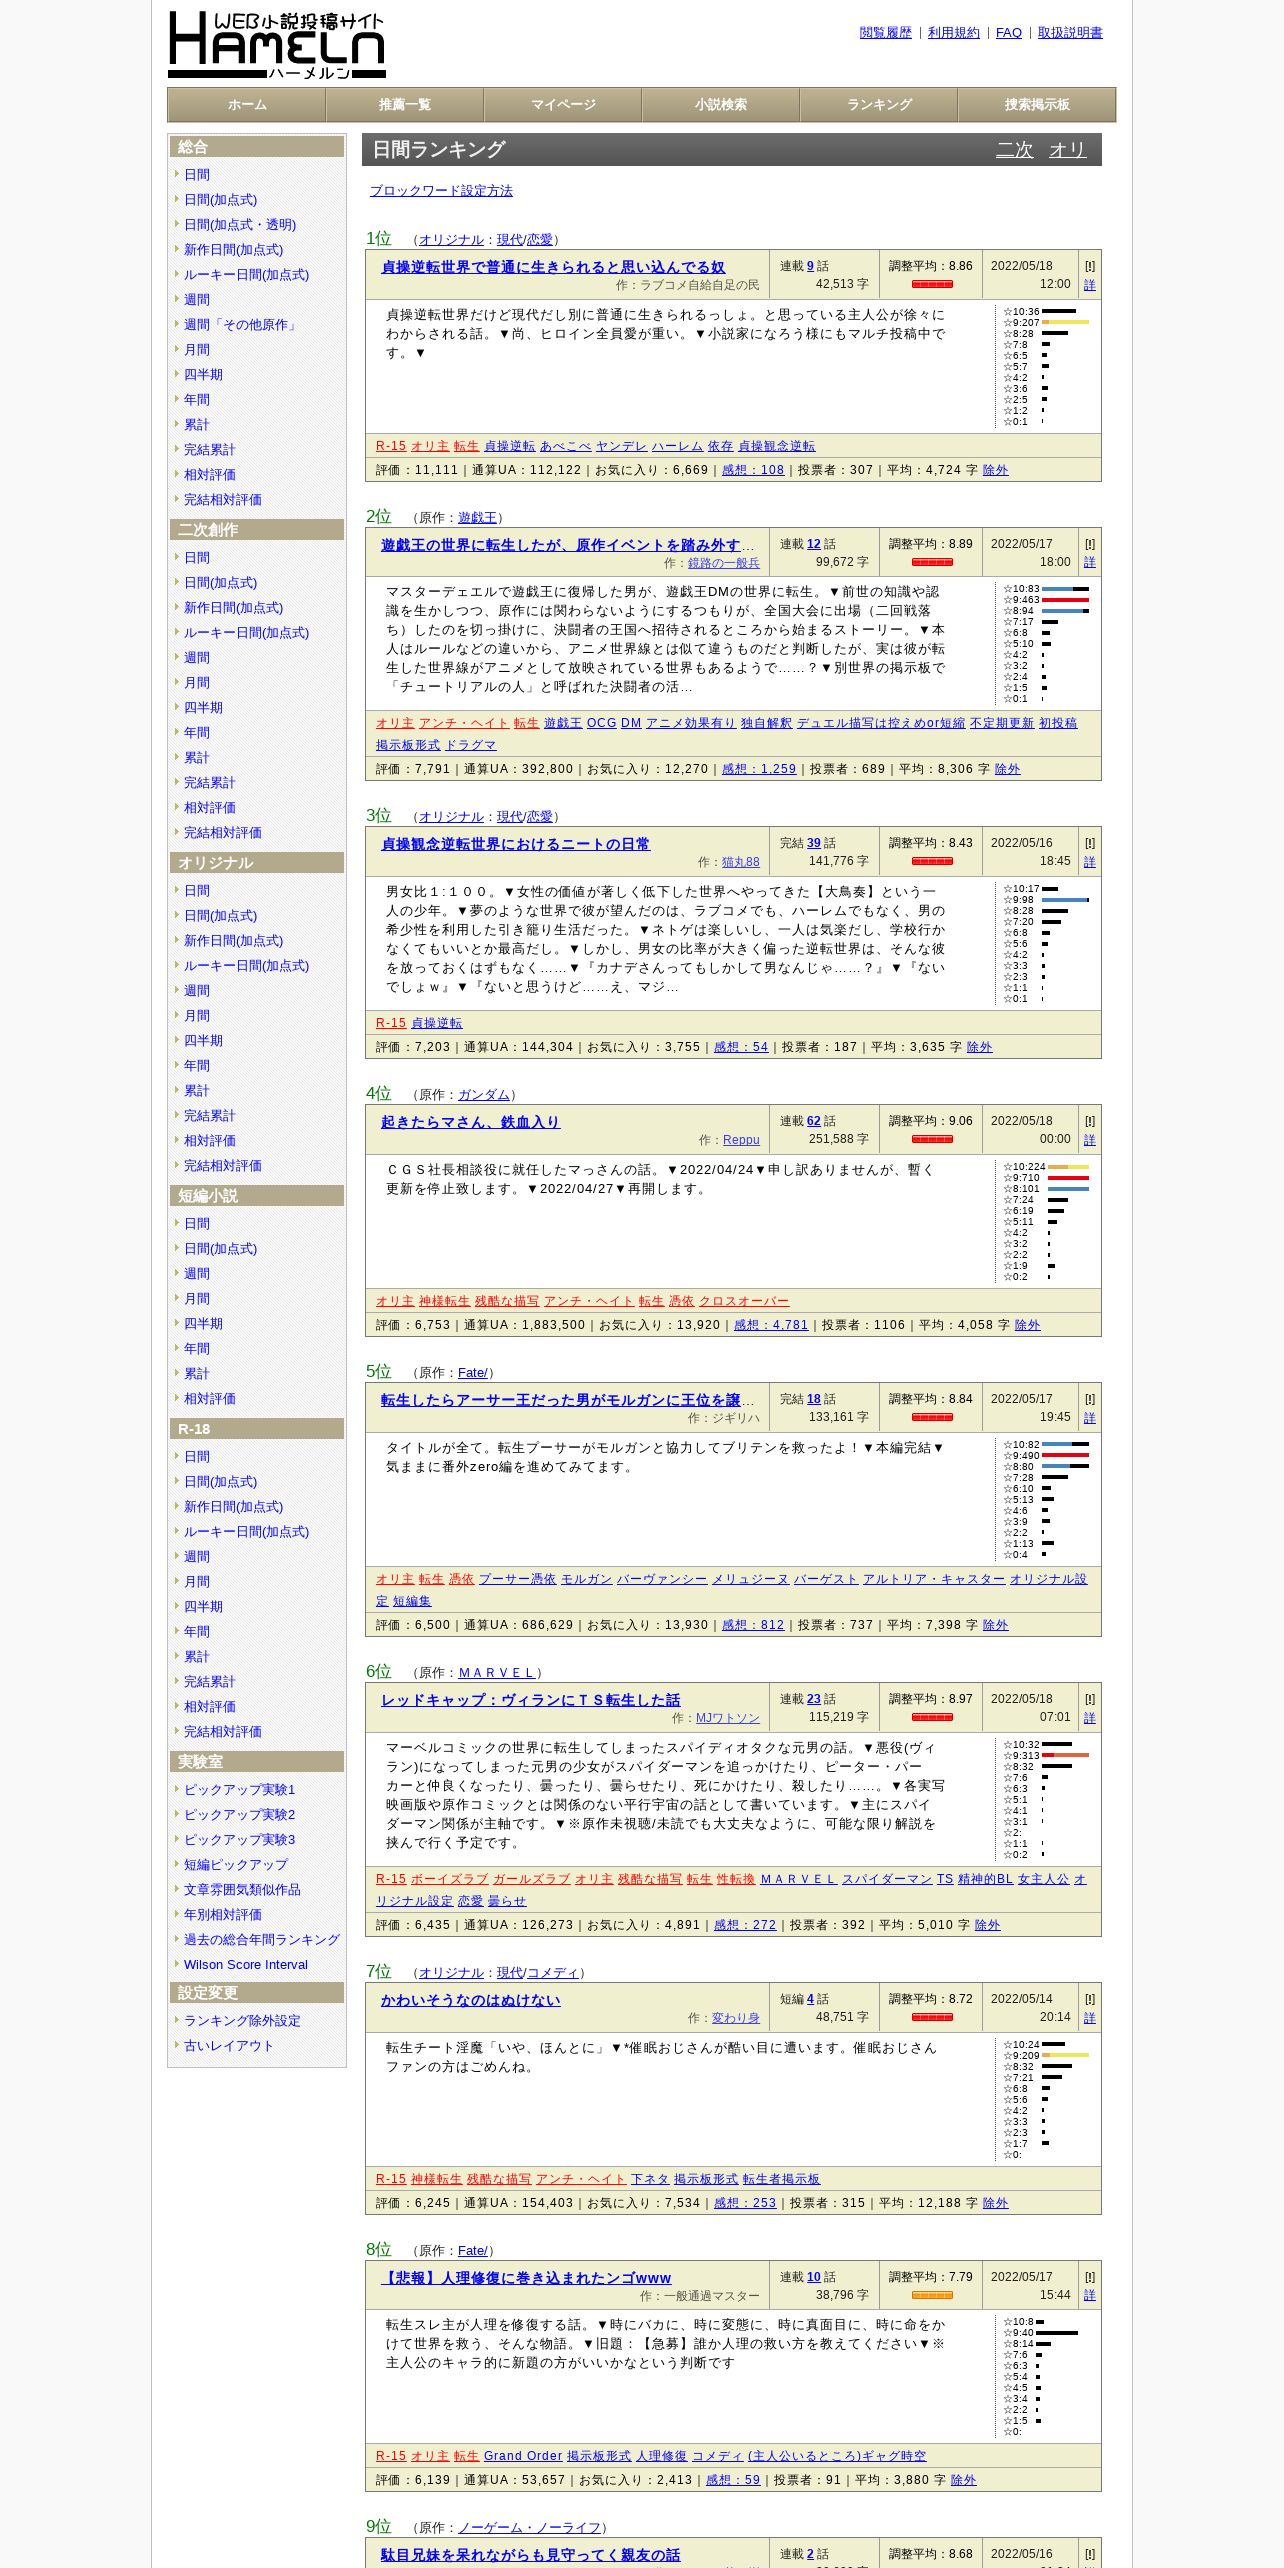Open Wilson Score Interval in sidebar
This screenshot has width=1284, height=2568.
point(246,1965)
